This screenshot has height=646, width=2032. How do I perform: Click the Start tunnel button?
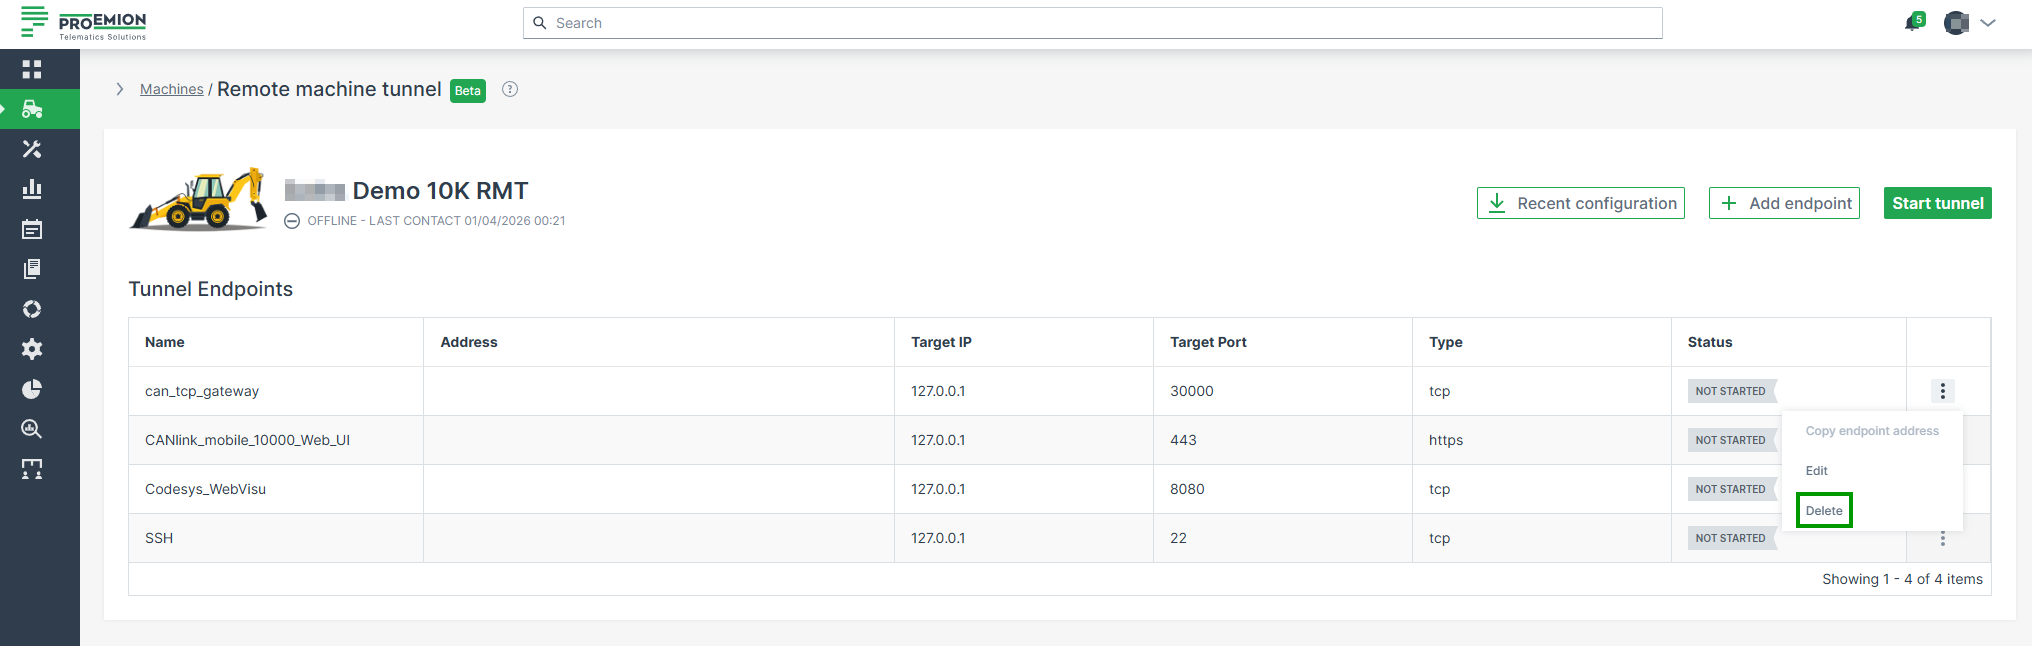[1937, 203]
